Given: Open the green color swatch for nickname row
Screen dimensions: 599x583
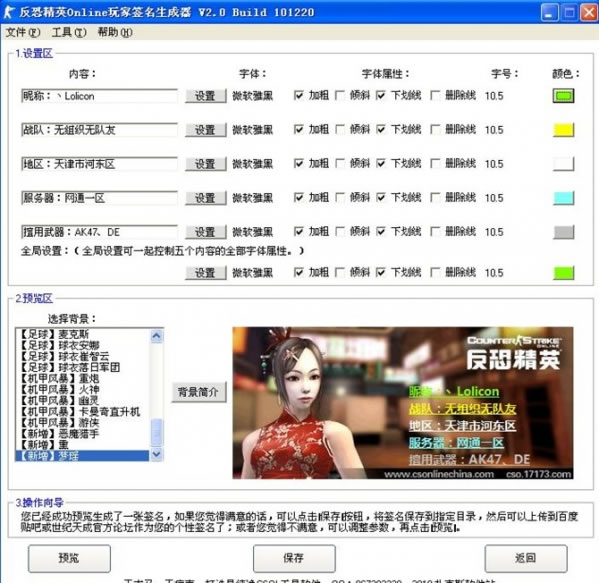Looking at the screenshot, I should pos(563,96).
